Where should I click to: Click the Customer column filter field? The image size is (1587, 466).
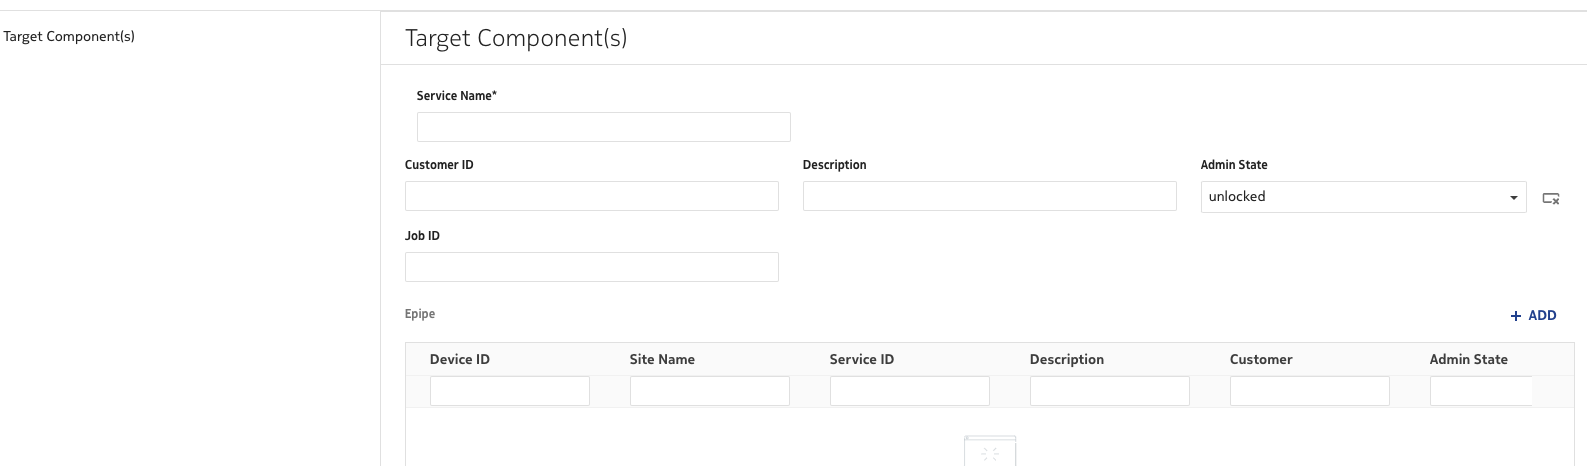pyautogui.click(x=1309, y=391)
